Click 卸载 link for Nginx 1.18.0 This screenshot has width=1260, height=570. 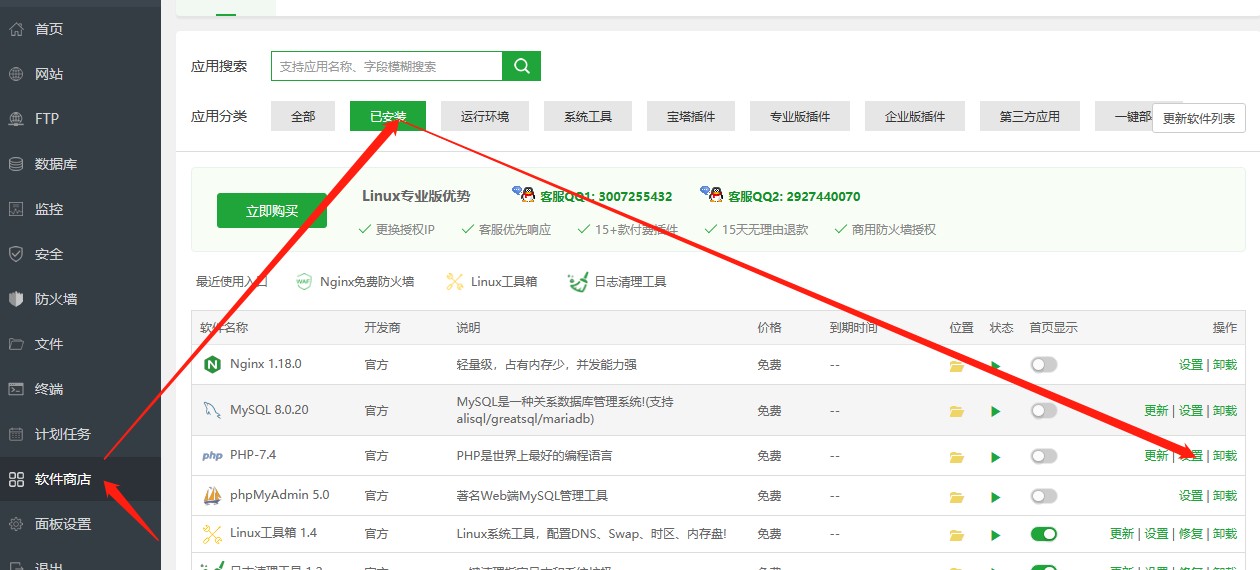[1225, 365]
